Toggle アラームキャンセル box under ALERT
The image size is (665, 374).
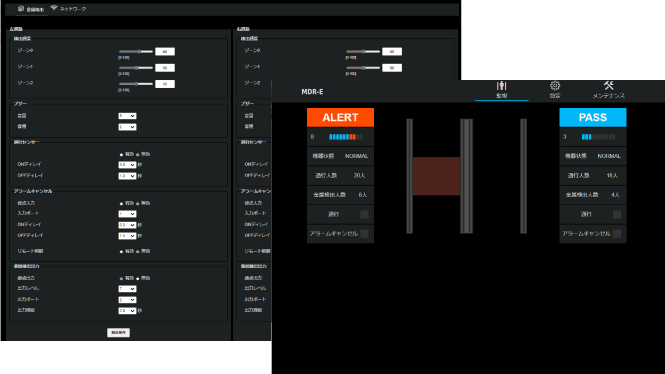tap(364, 234)
